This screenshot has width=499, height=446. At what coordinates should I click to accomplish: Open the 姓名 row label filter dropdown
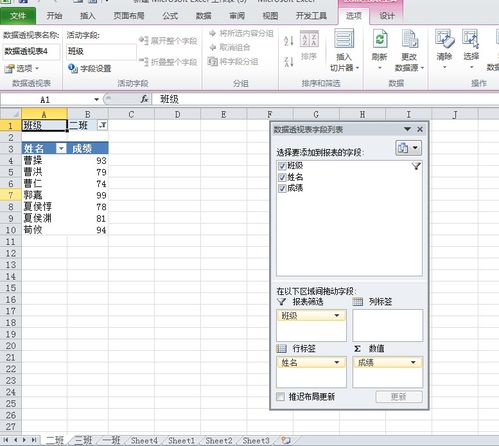coord(61,149)
